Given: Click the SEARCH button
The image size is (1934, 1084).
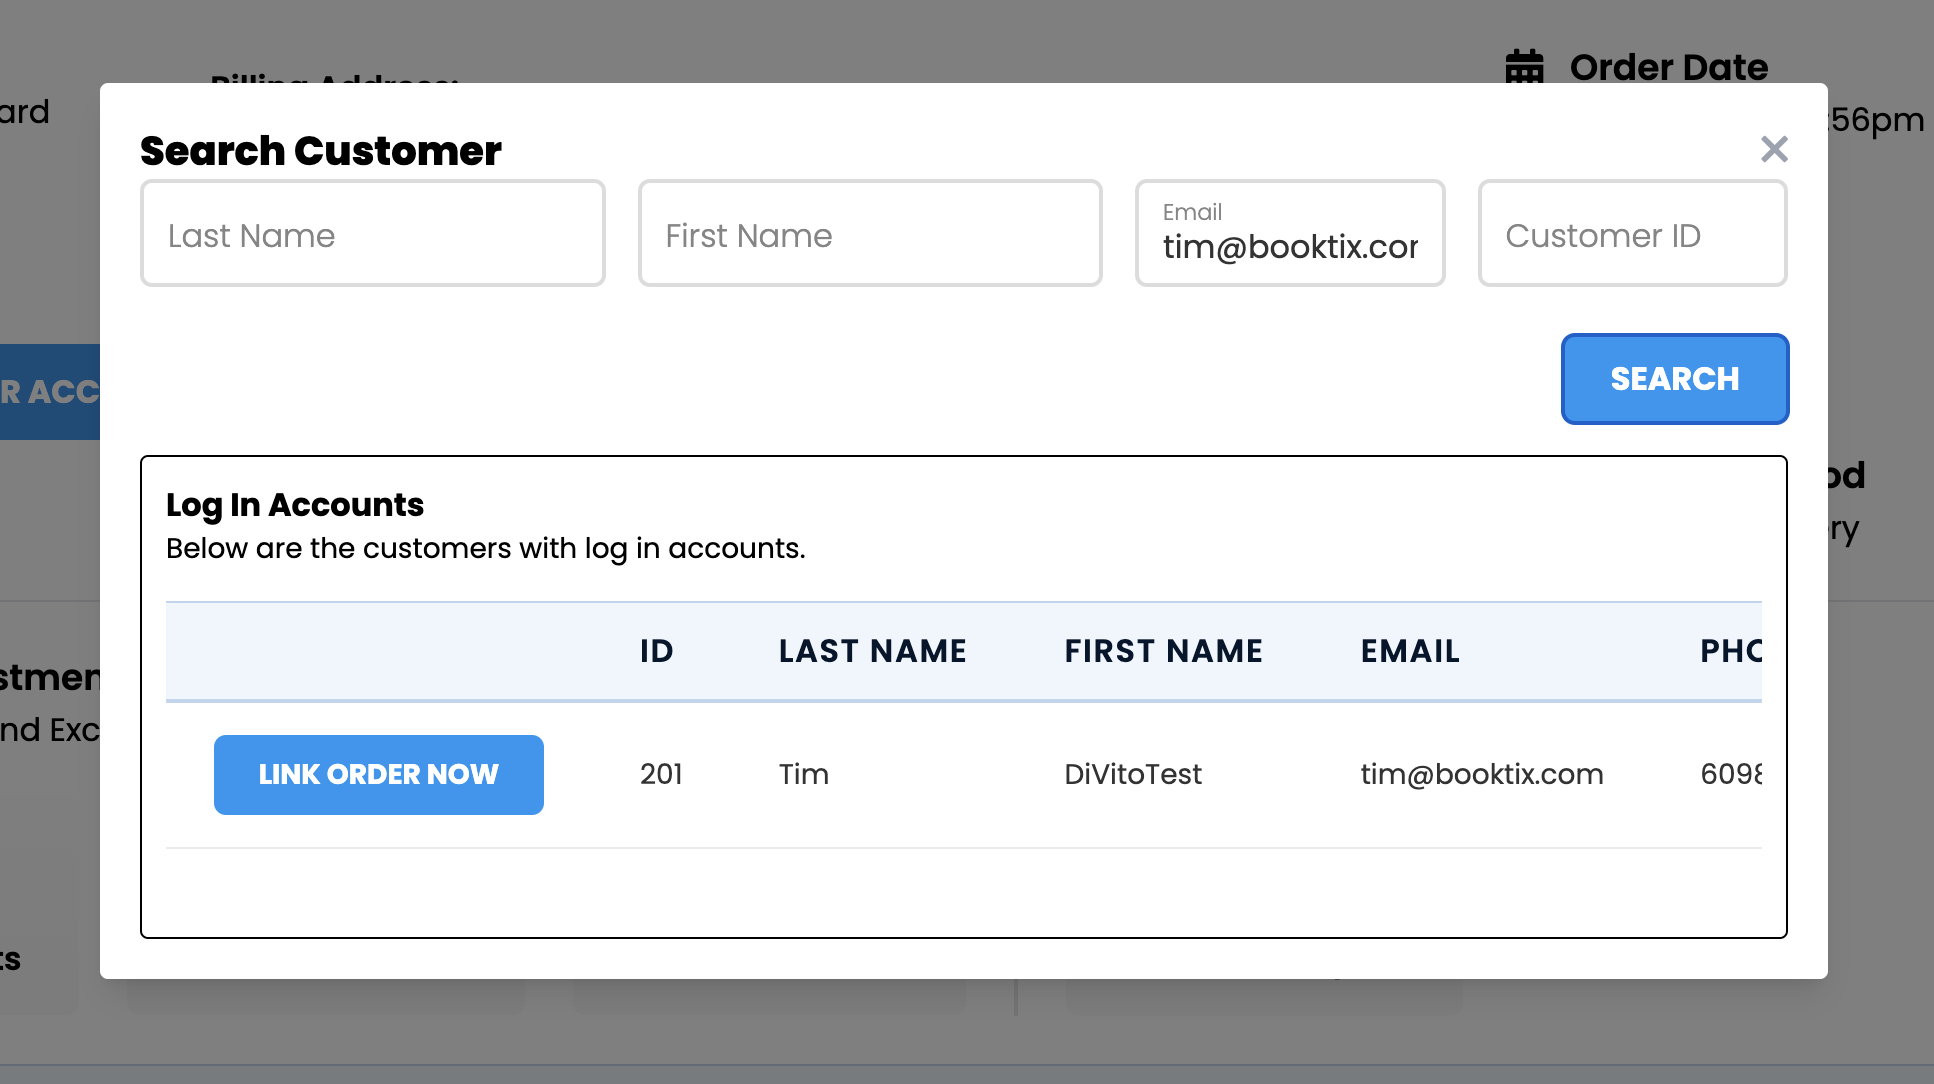Looking at the screenshot, I should click(x=1675, y=379).
